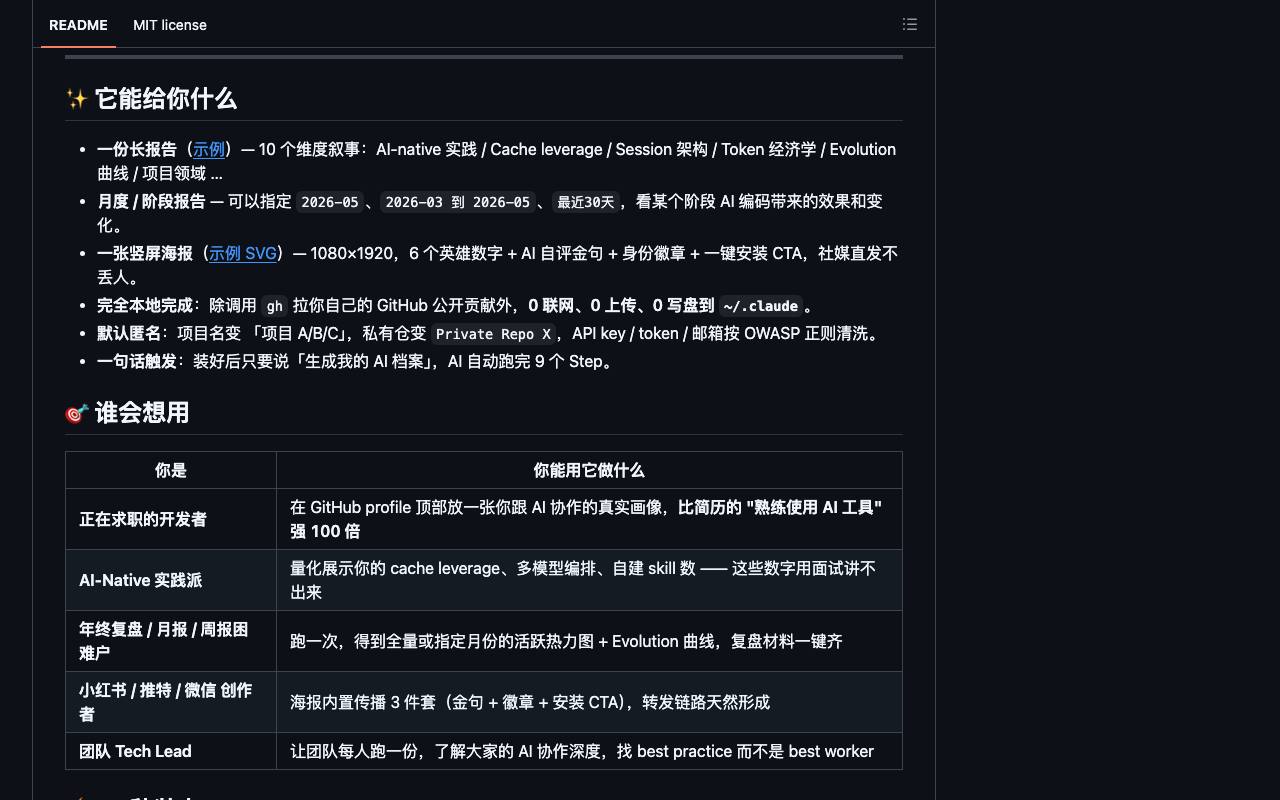Switch to the MIT license tab
Image resolution: width=1280 pixels, height=800 pixels.
170,25
